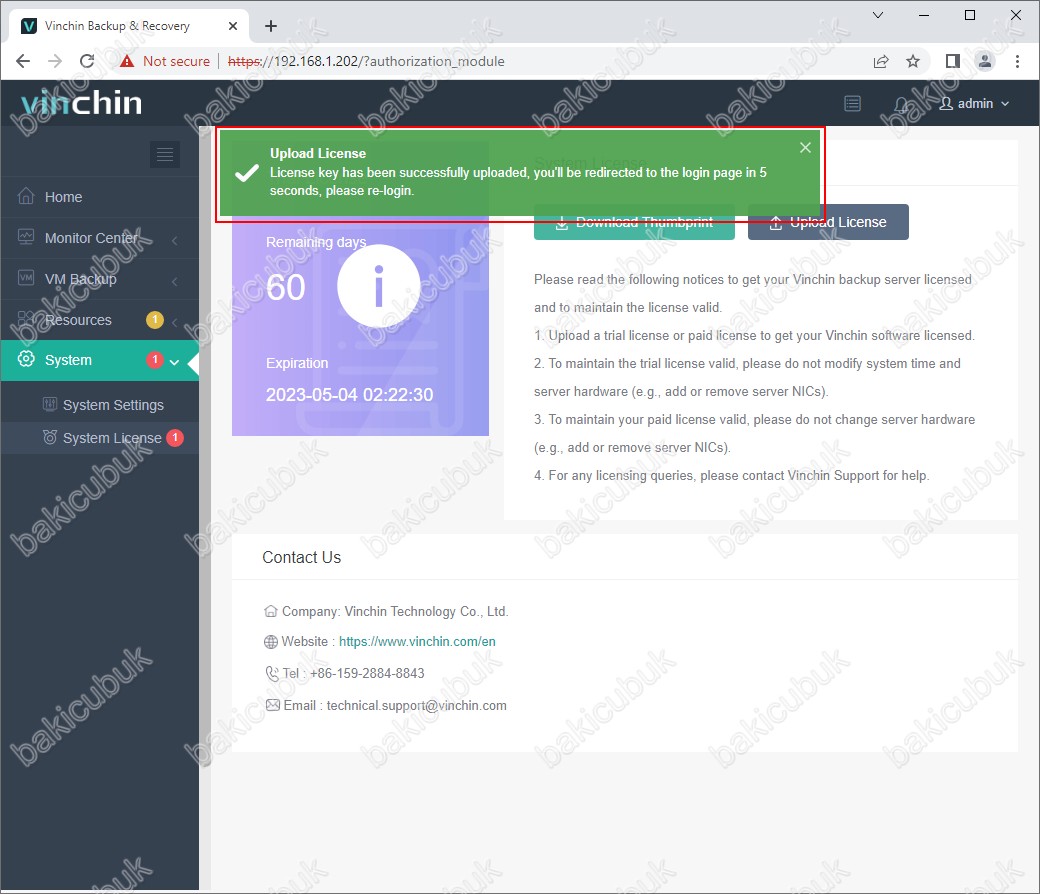Image resolution: width=1040 pixels, height=894 pixels.
Task: Click the System red notification badge
Action: pyautogui.click(x=155, y=359)
